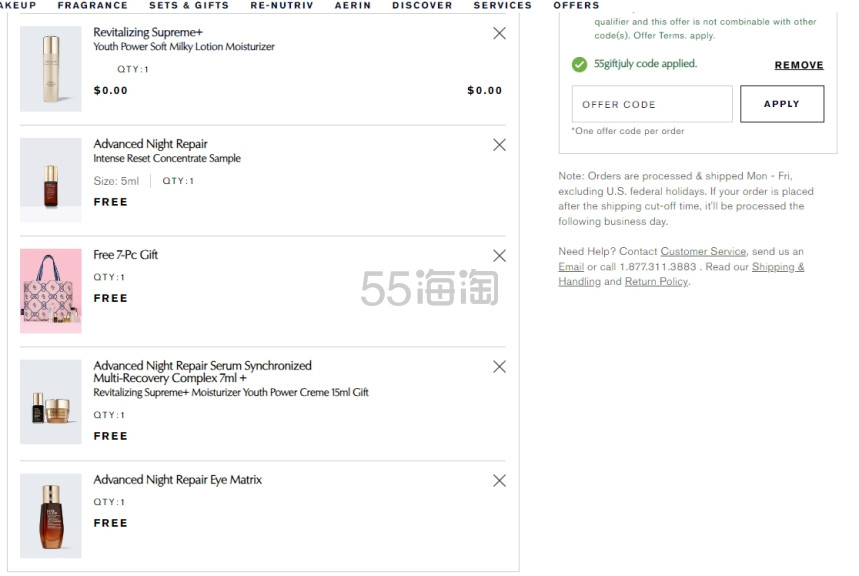Open the Sets & Gifts menu
The width and height of the screenshot is (859, 576).
(x=189, y=5)
